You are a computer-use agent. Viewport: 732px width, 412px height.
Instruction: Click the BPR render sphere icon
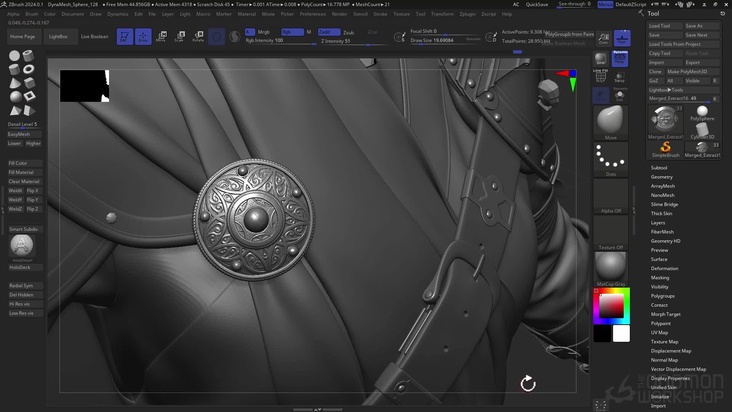[600, 59]
